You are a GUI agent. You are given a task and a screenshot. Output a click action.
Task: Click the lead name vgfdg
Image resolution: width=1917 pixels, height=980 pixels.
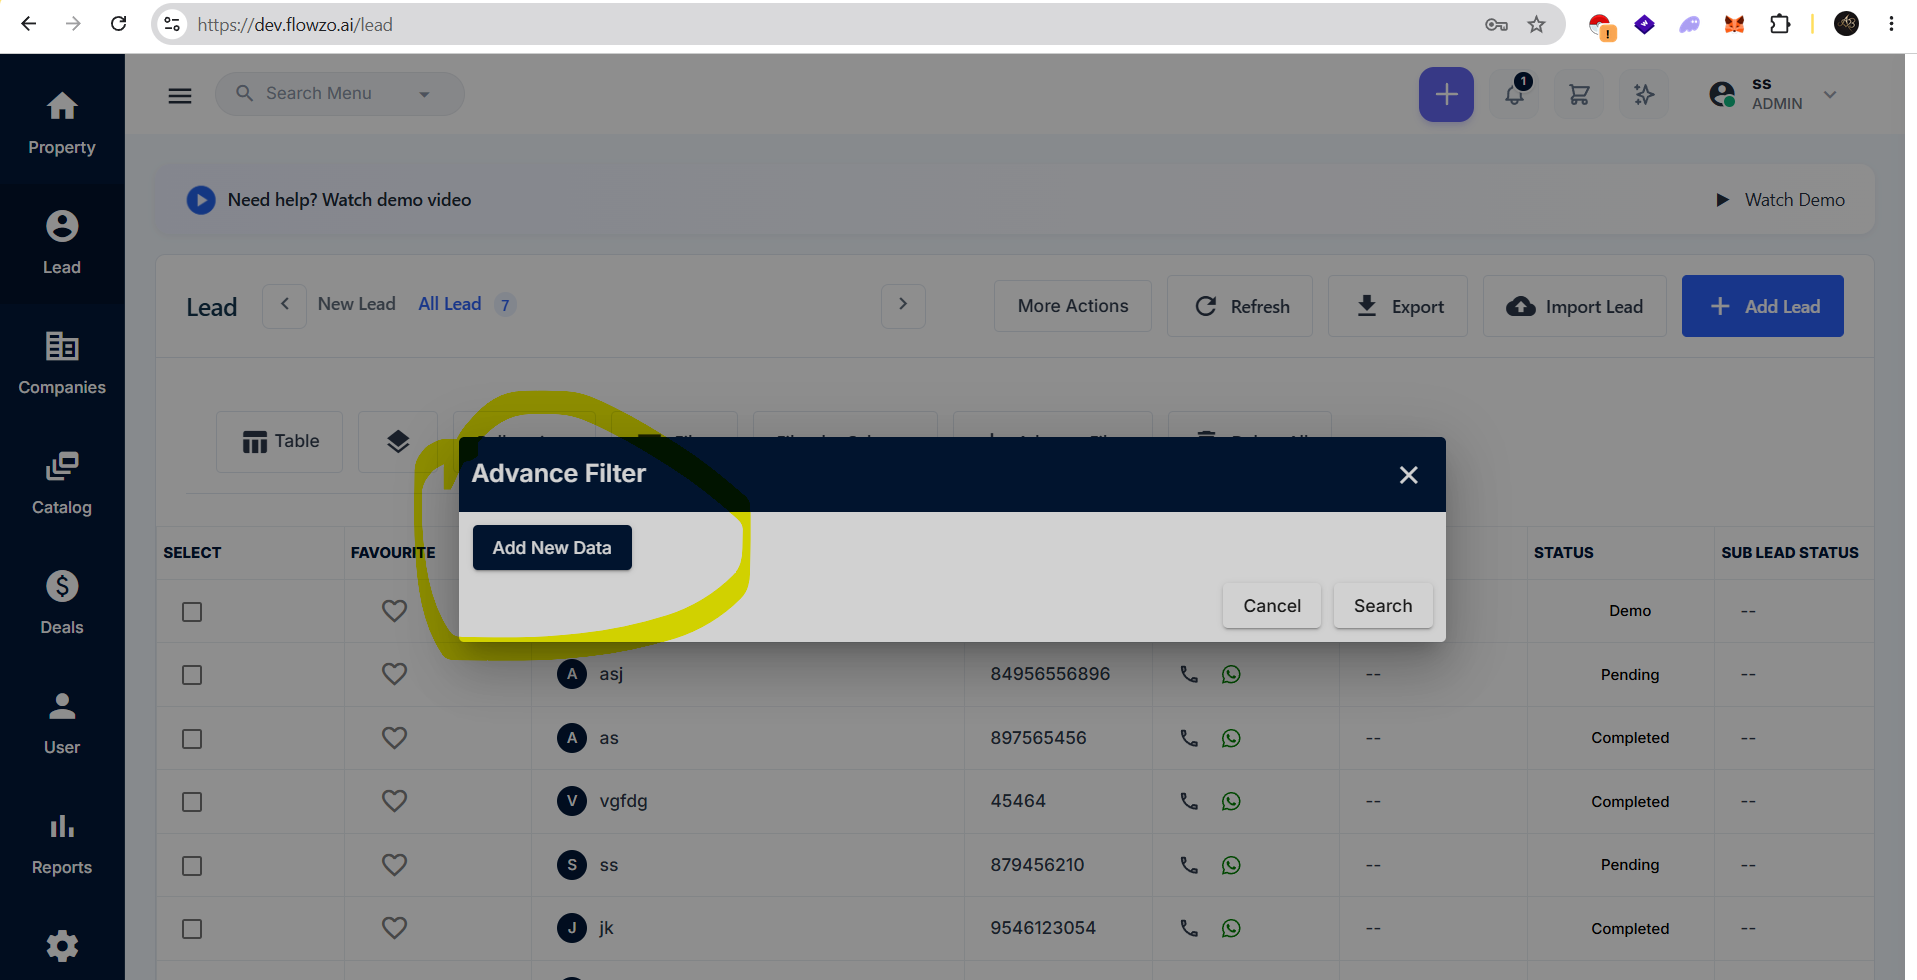624,801
